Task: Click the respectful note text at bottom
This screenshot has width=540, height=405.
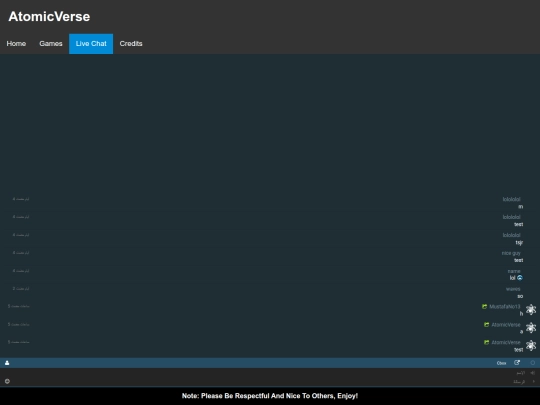Action: tap(270, 396)
